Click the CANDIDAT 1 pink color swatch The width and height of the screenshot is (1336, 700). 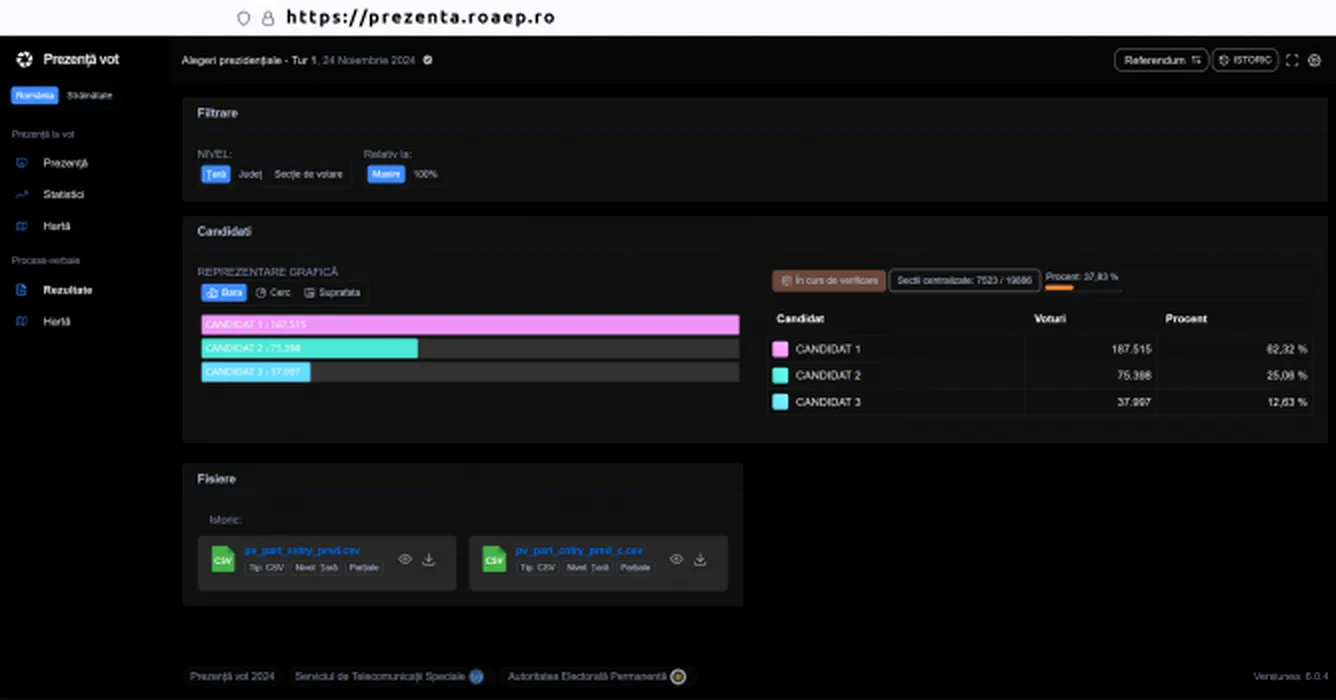(780, 349)
